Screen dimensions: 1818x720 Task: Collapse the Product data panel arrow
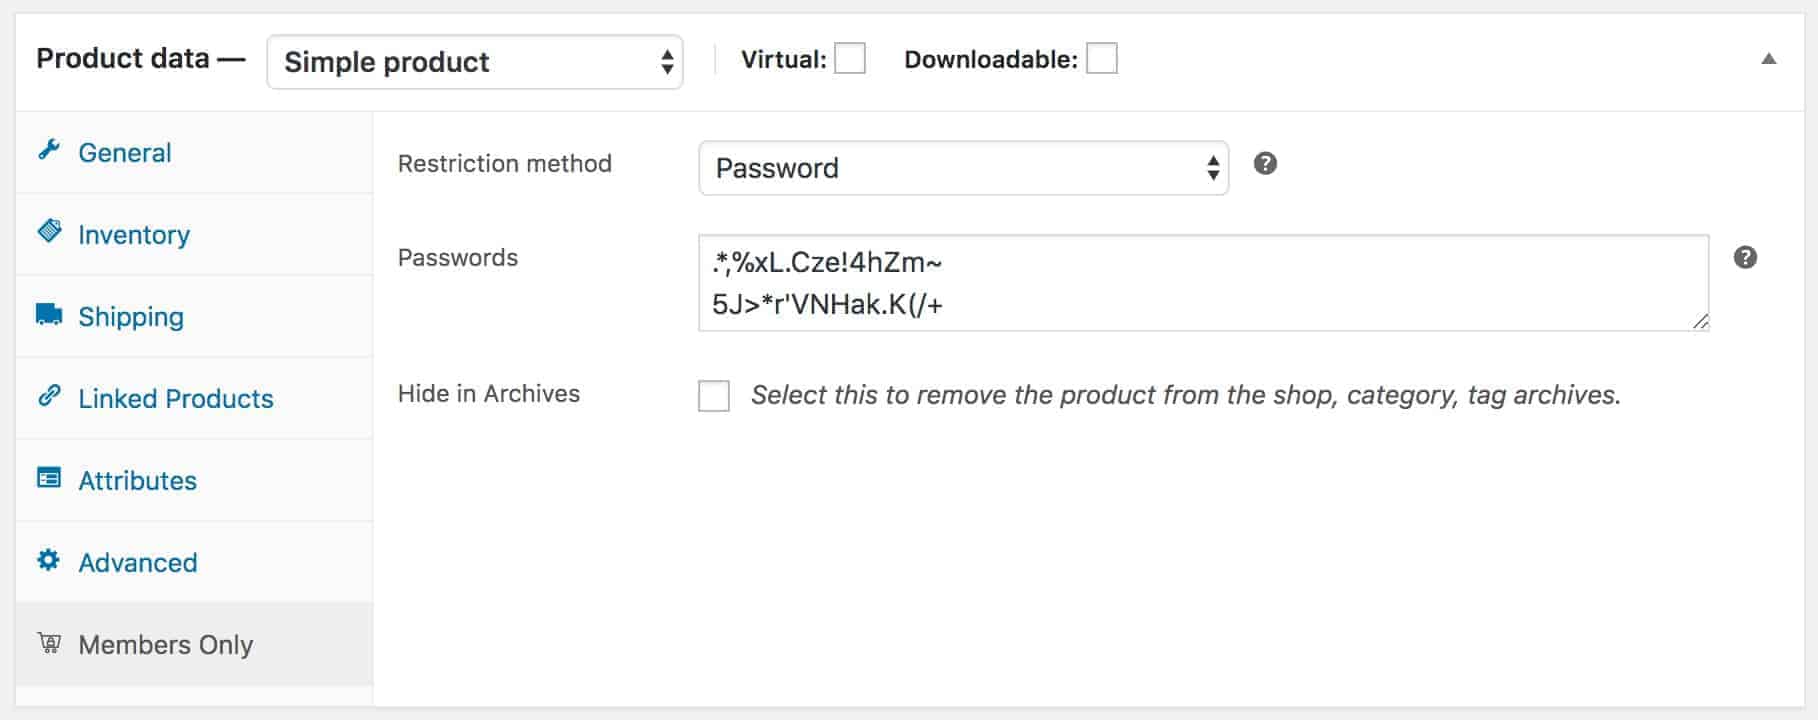(x=1769, y=59)
